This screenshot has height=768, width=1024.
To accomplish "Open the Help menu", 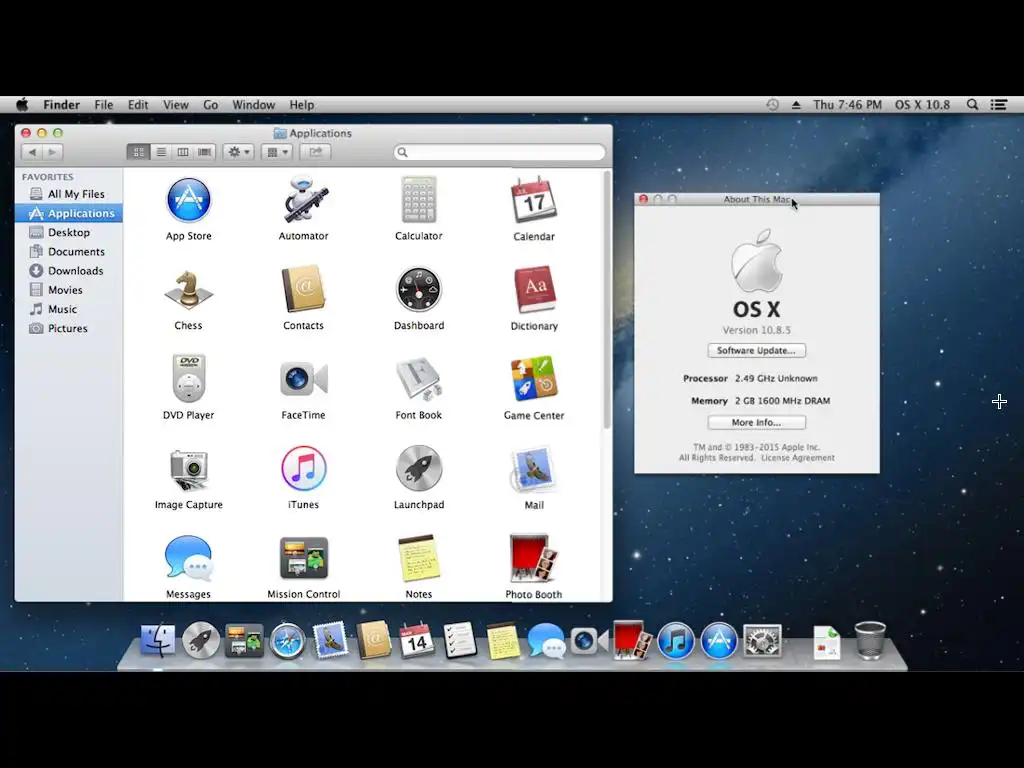I will [x=302, y=104].
